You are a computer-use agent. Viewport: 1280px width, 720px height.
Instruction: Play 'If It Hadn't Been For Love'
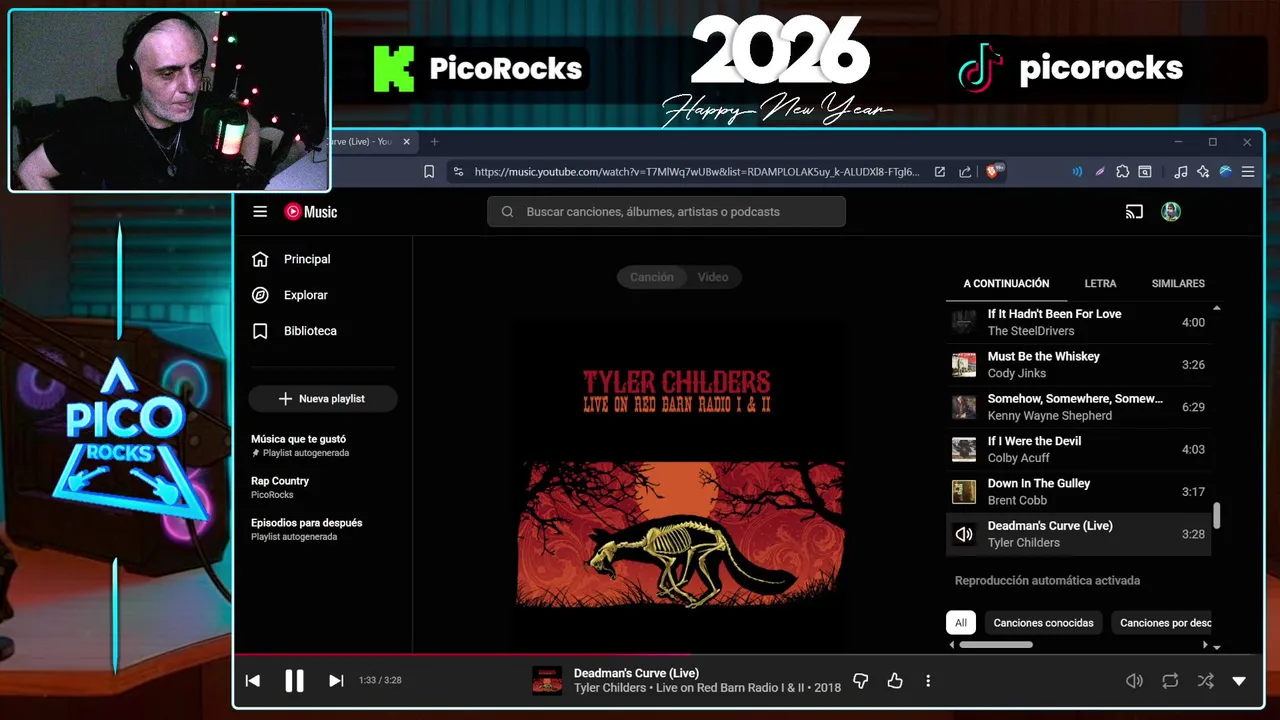point(1078,322)
